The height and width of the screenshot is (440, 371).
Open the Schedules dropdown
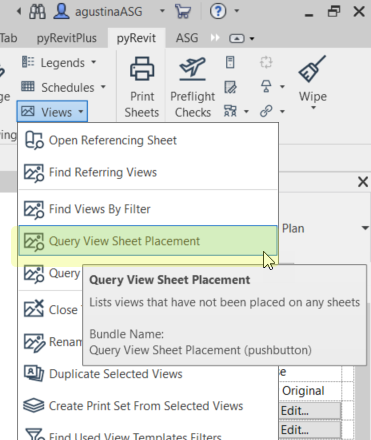63,87
